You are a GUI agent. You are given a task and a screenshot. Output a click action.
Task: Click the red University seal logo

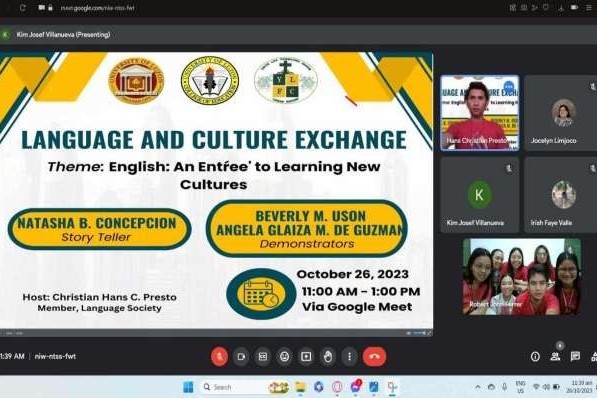(136, 80)
